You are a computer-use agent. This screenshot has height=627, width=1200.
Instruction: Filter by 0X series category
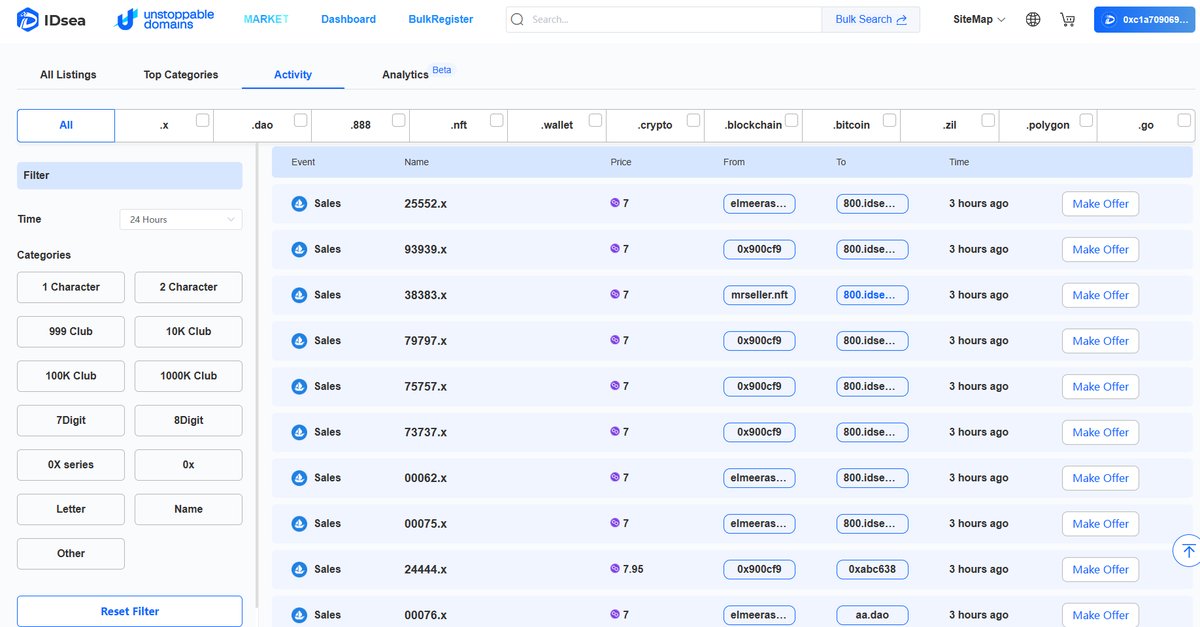(x=71, y=465)
